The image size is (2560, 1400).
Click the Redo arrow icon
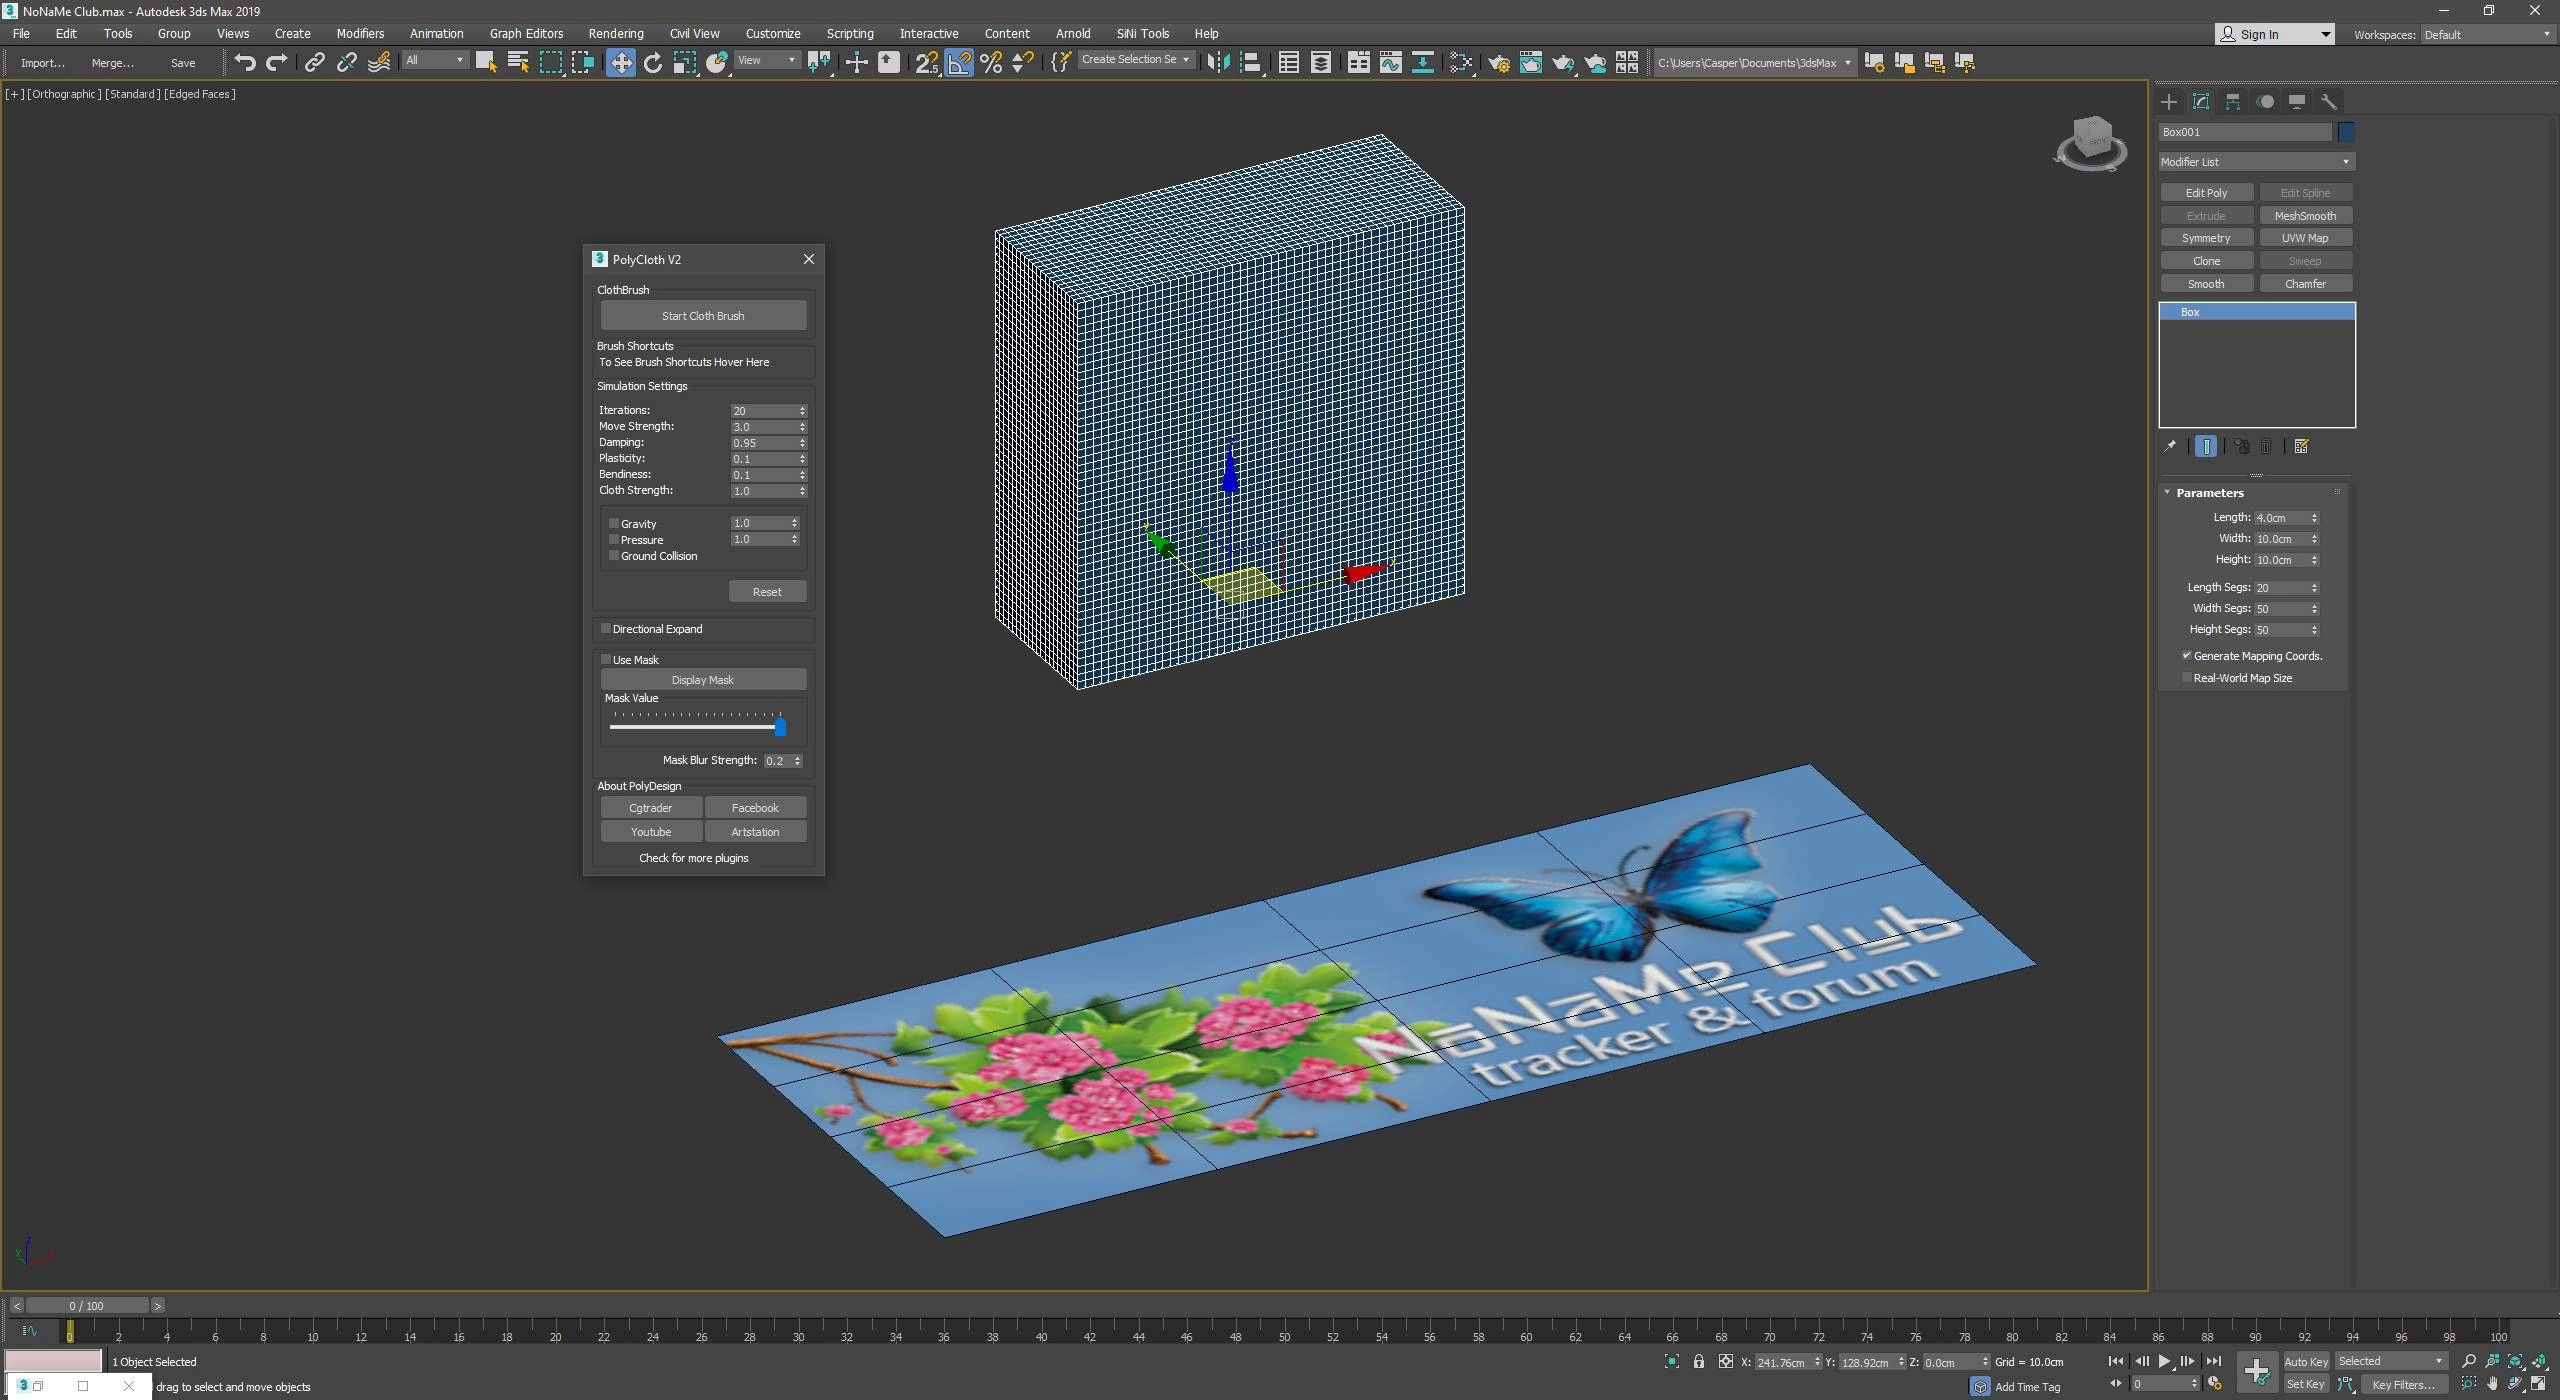click(x=277, y=62)
